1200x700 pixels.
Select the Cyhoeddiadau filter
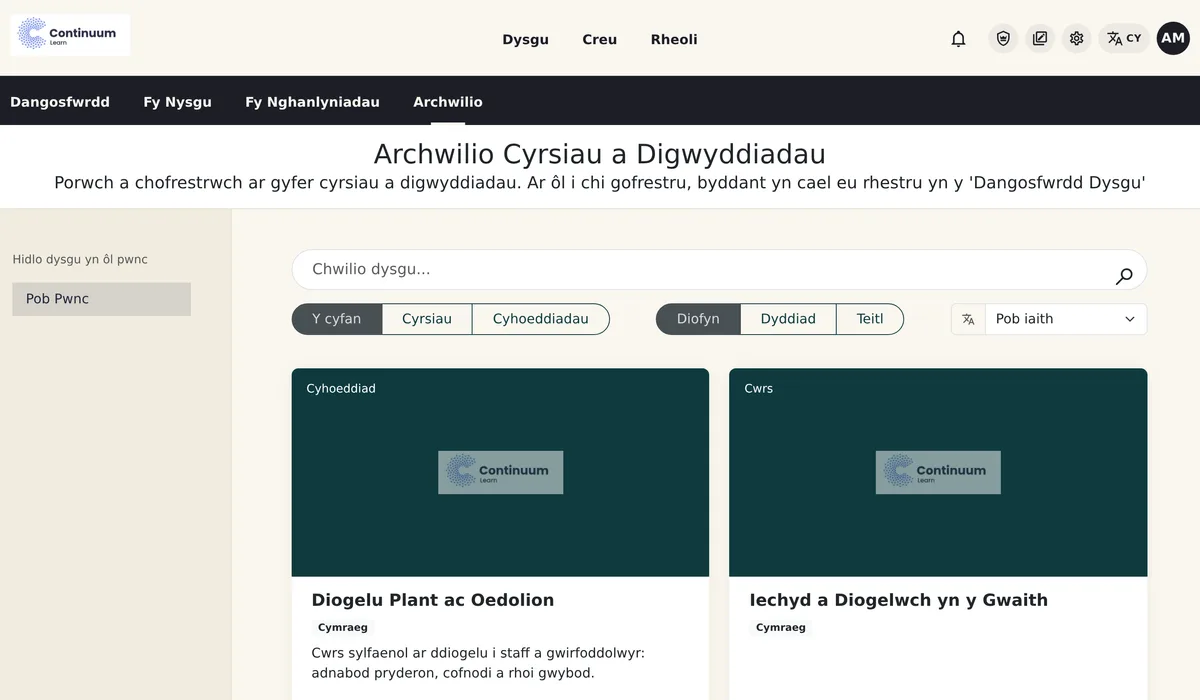pyautogui.click(x=541, y=319)
